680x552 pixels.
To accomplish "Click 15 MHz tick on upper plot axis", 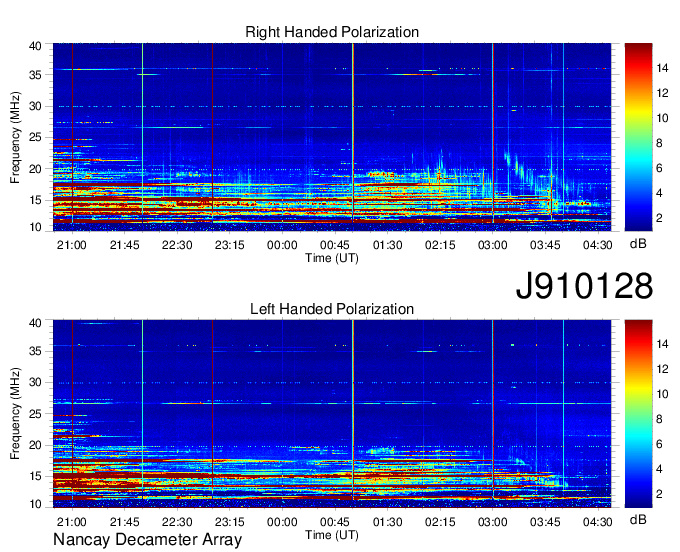I will point(36,200).
